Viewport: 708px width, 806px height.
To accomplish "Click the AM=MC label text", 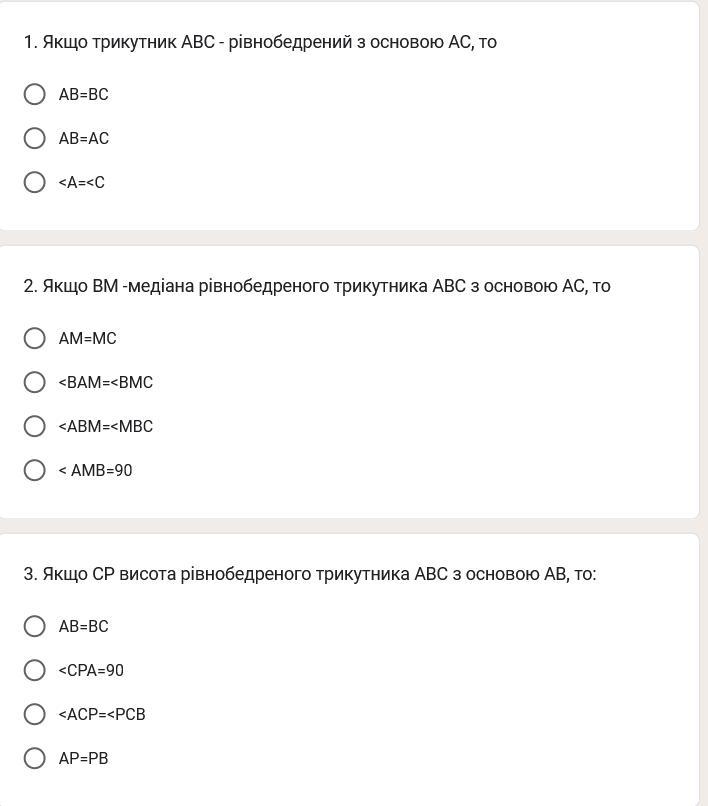I will point(88,338).
